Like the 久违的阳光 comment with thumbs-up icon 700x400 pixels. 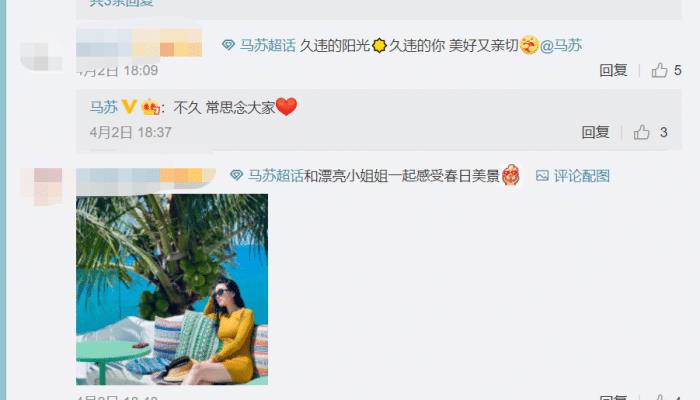coord(659,70)
